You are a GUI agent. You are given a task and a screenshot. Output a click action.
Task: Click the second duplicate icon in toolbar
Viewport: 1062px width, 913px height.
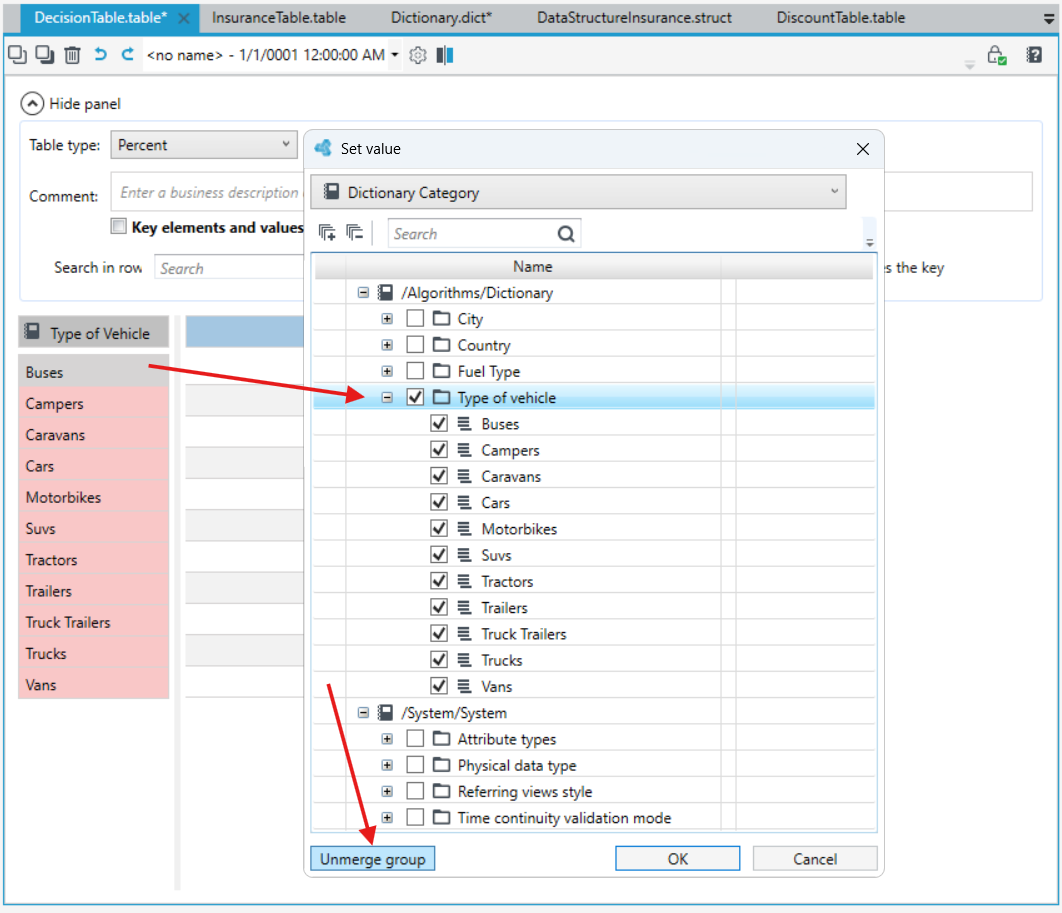point(45,54)
